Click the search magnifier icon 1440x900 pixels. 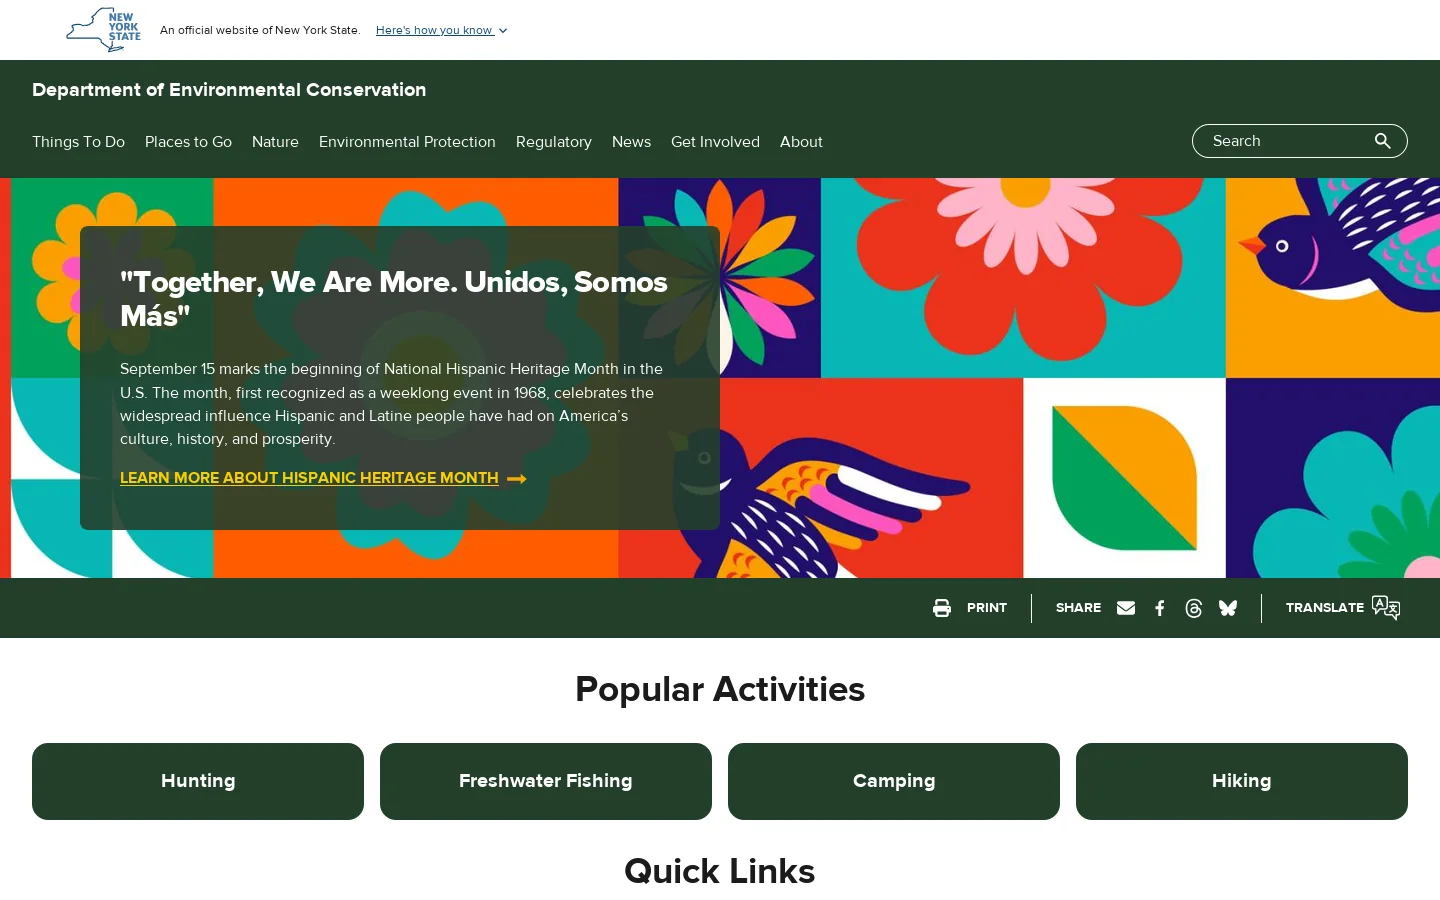pyautogui.click(x=1383, y=141)
